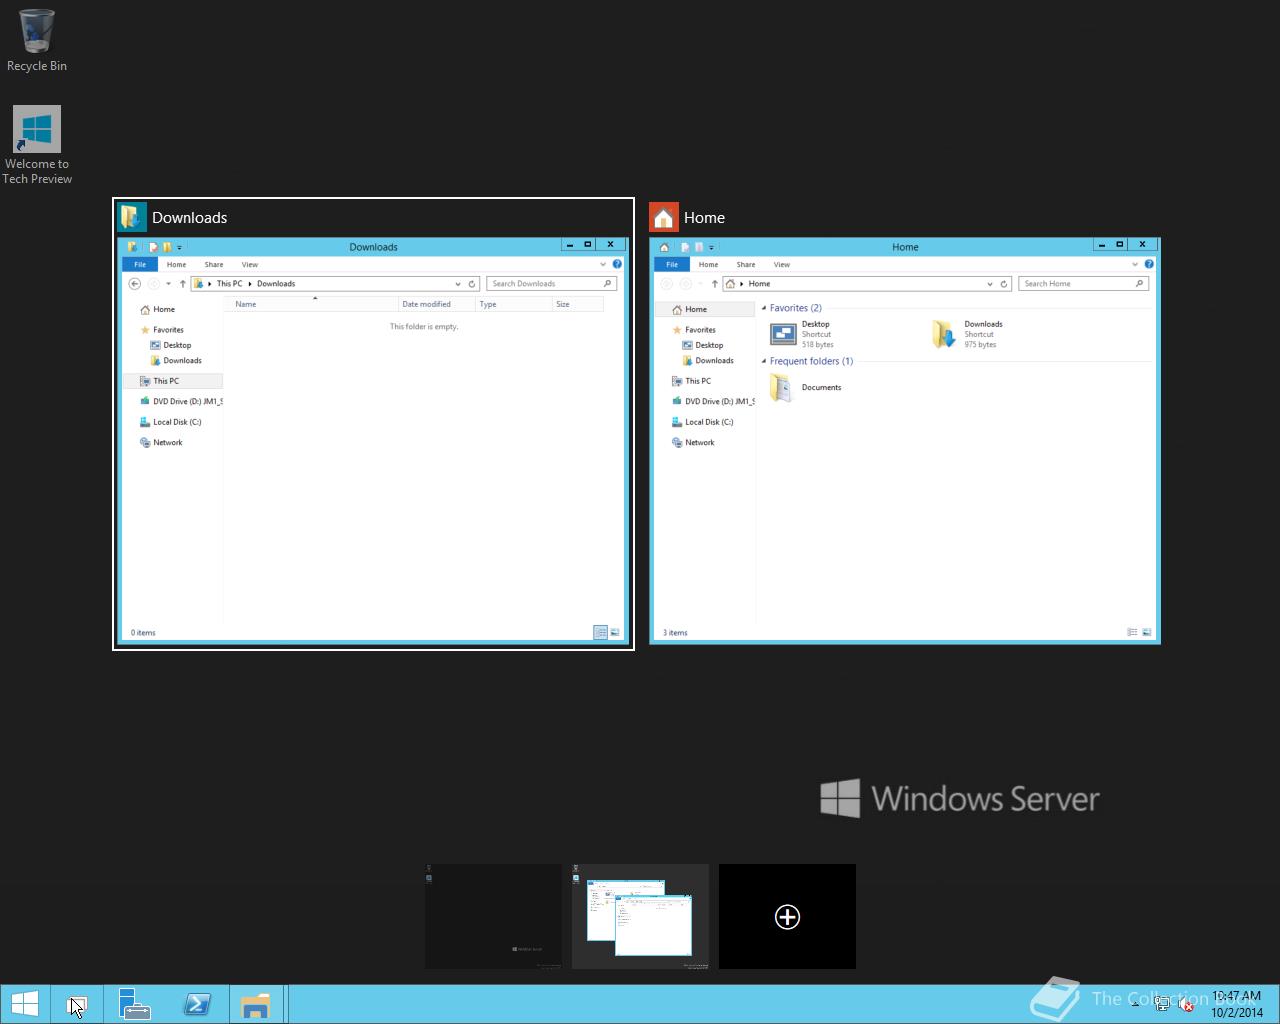Sort by Size column in Downloads
This screenshot has width=1280, height=1024.
[x=578, y=304]
